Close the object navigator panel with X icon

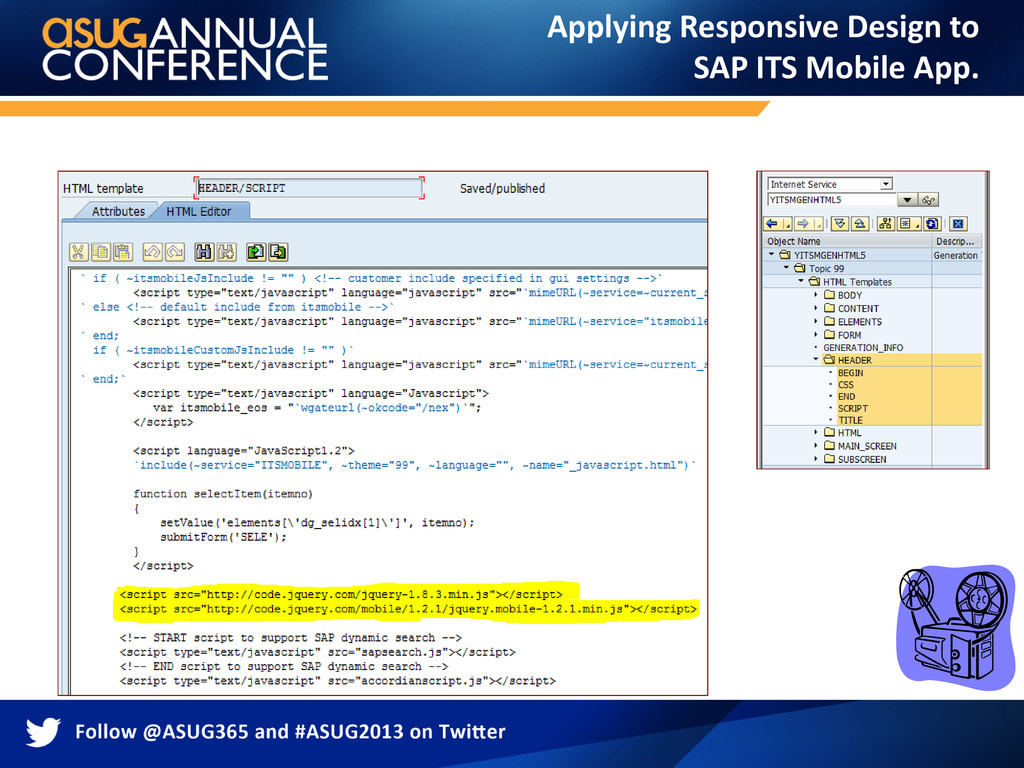pos(958,223)
